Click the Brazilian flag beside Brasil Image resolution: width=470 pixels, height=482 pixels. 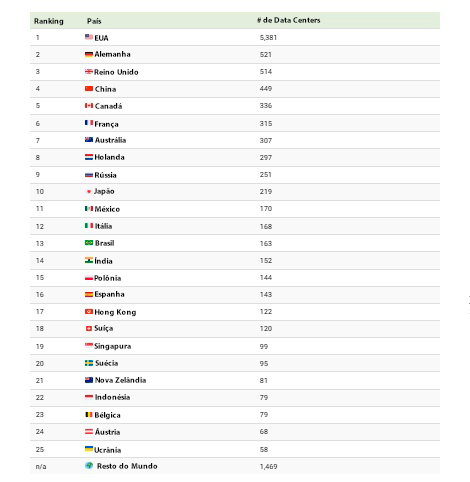click(89, 243)
